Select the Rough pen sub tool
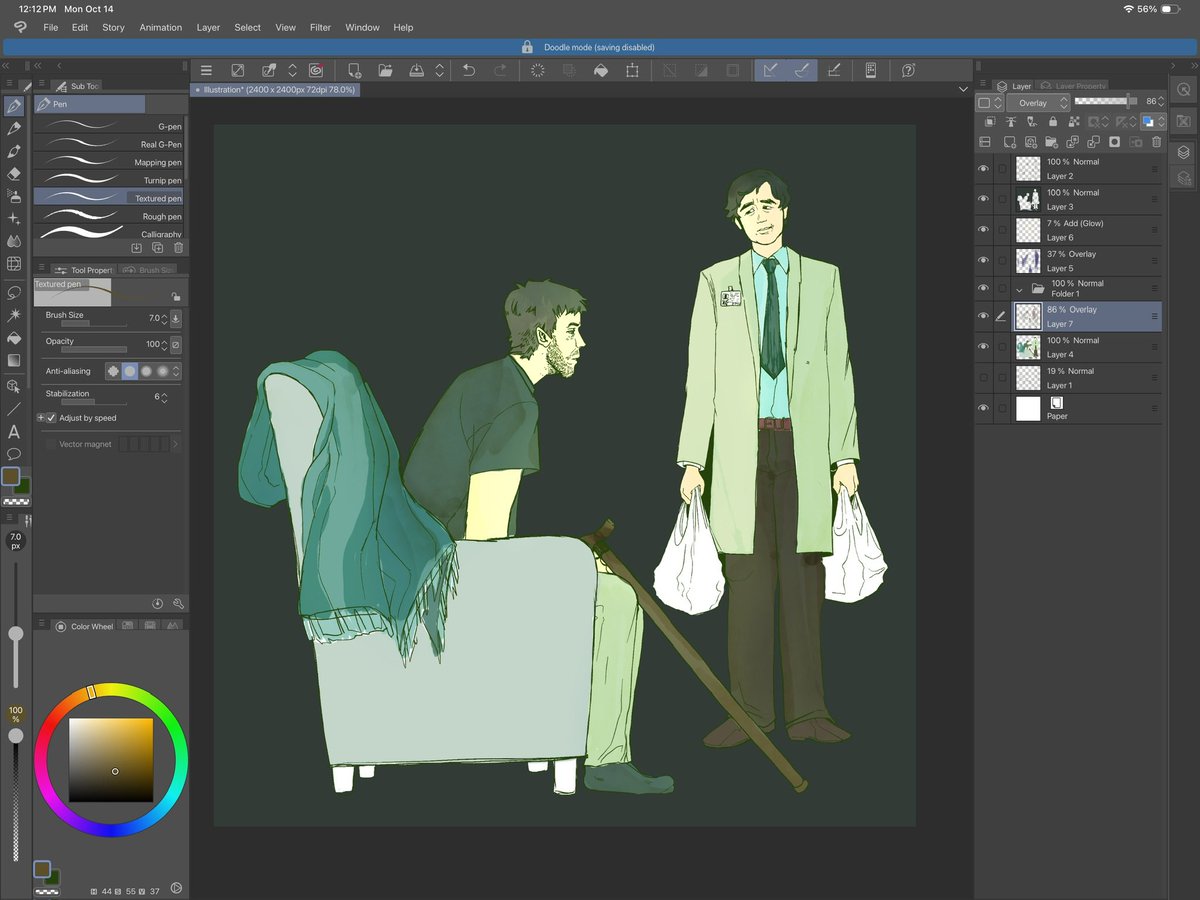The image size is (1200, 900). tap(109, 216)
